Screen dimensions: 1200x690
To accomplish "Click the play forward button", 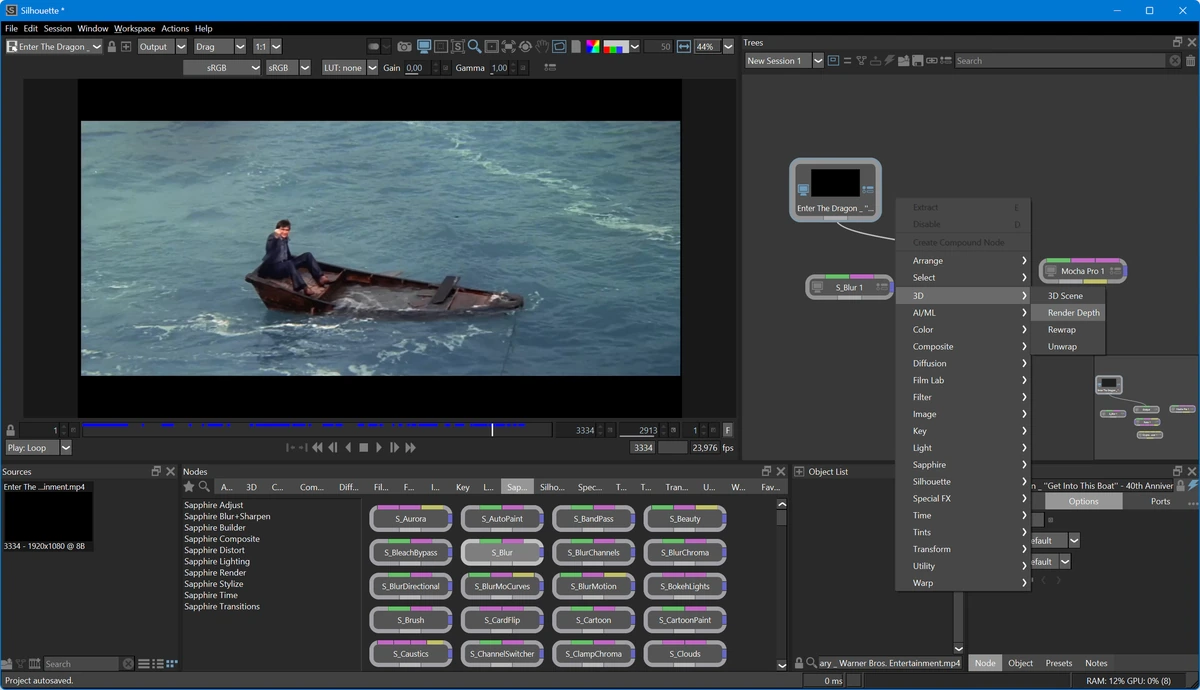I will pyautogui.click(x=379, y=447).
